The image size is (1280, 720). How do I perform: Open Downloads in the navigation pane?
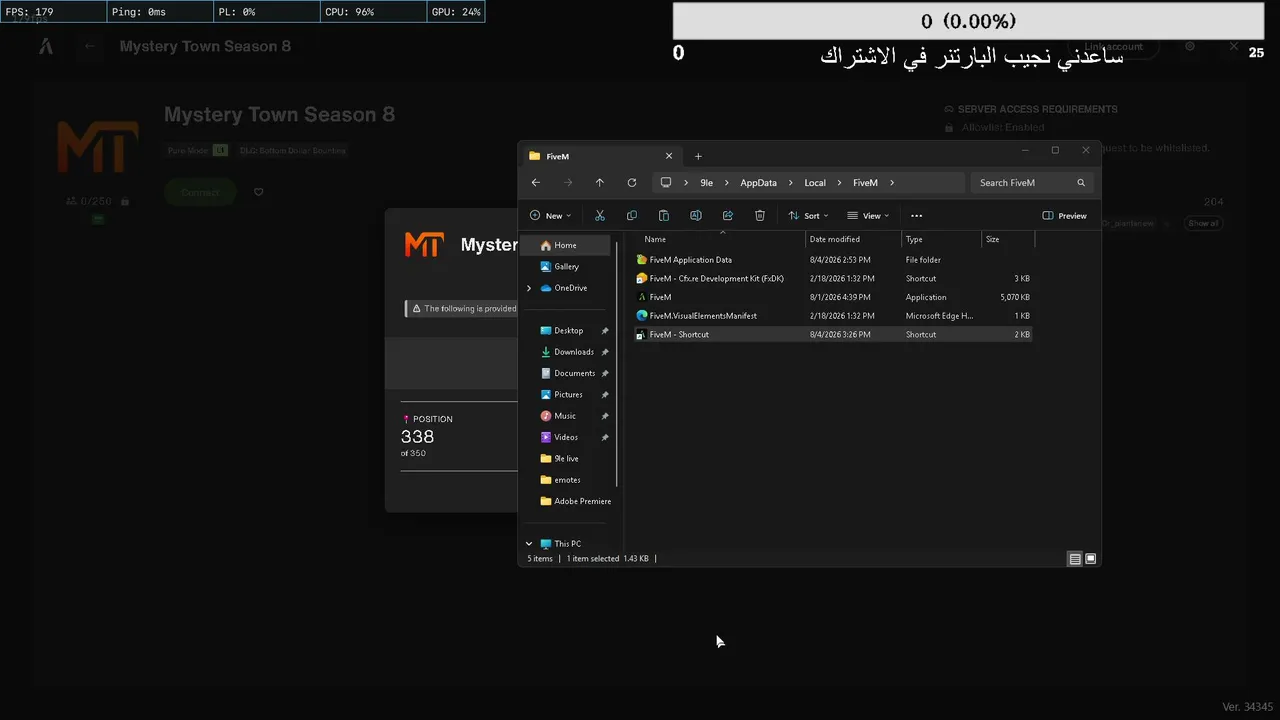tap(567, 352)
